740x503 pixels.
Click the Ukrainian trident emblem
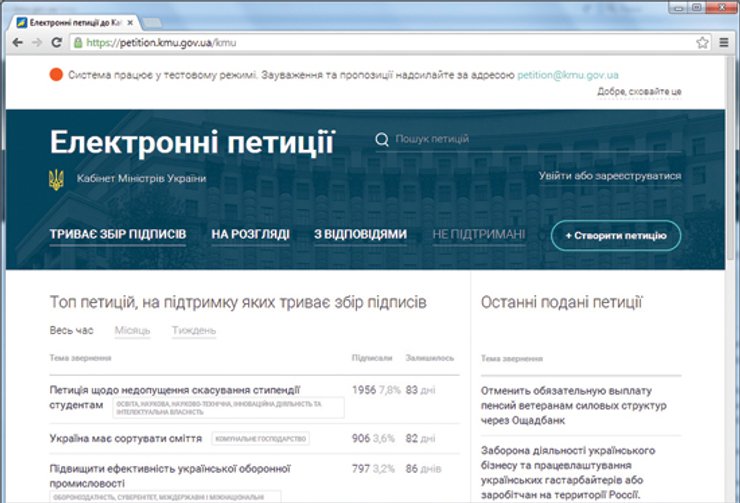[x=57, y=179]
